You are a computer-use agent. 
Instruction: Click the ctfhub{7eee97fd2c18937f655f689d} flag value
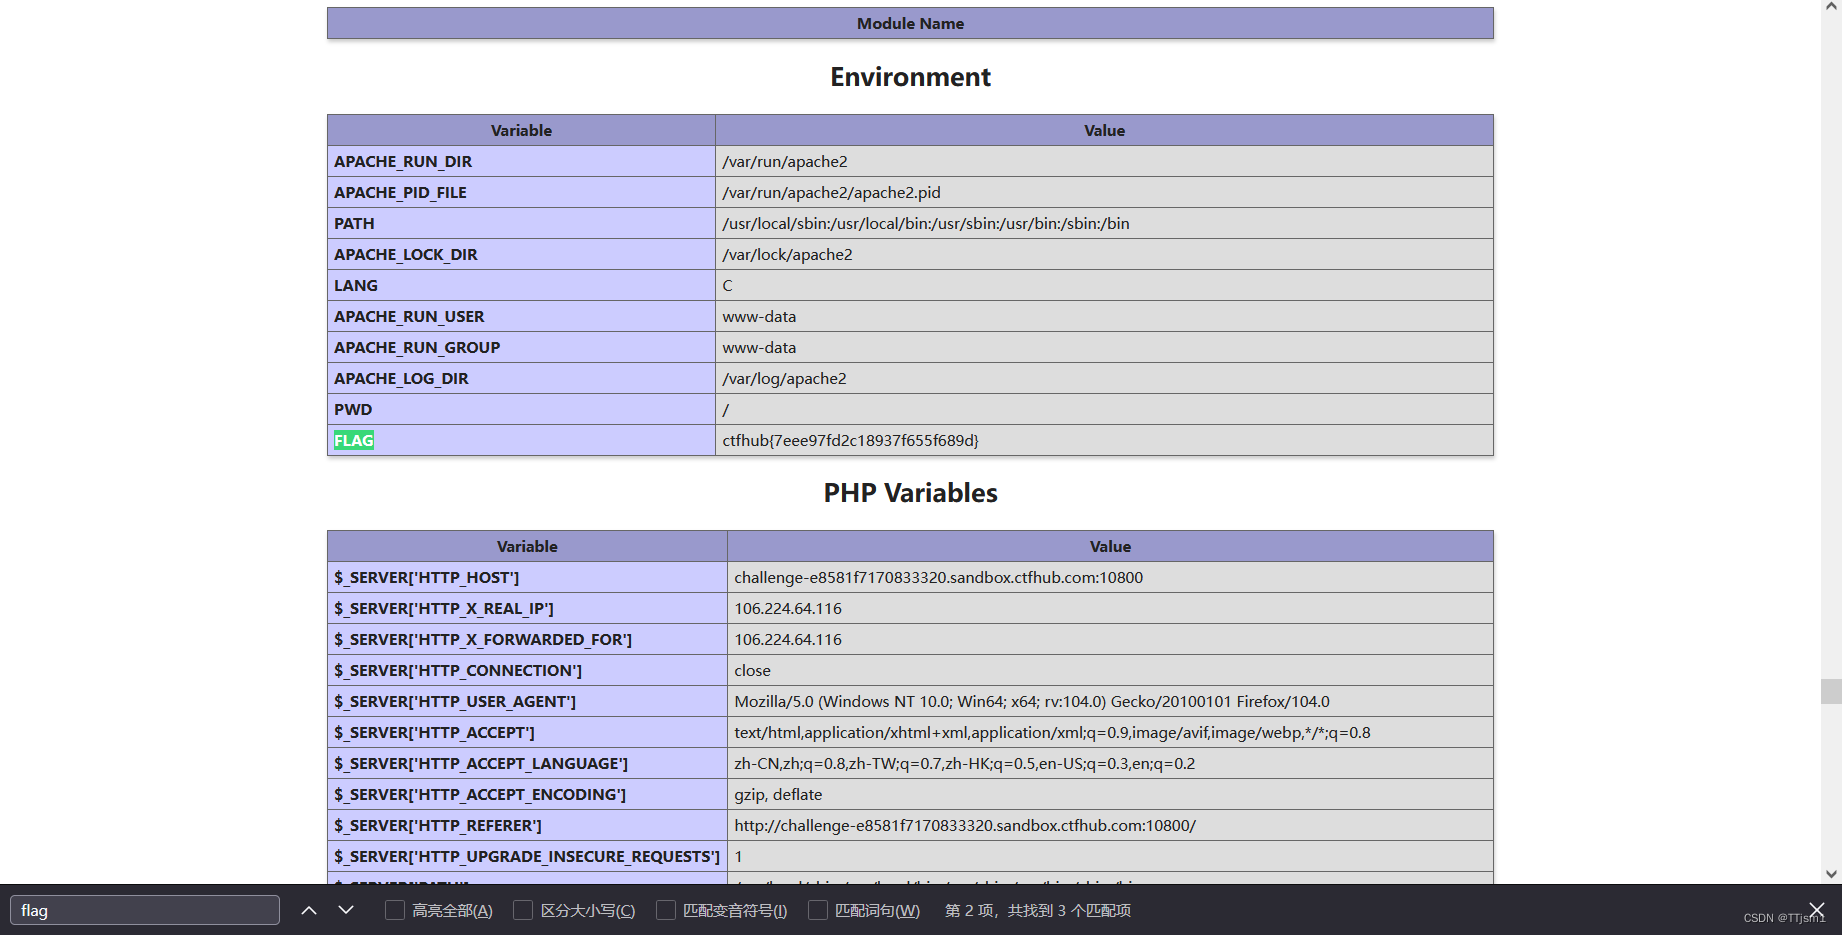(850, 440)
